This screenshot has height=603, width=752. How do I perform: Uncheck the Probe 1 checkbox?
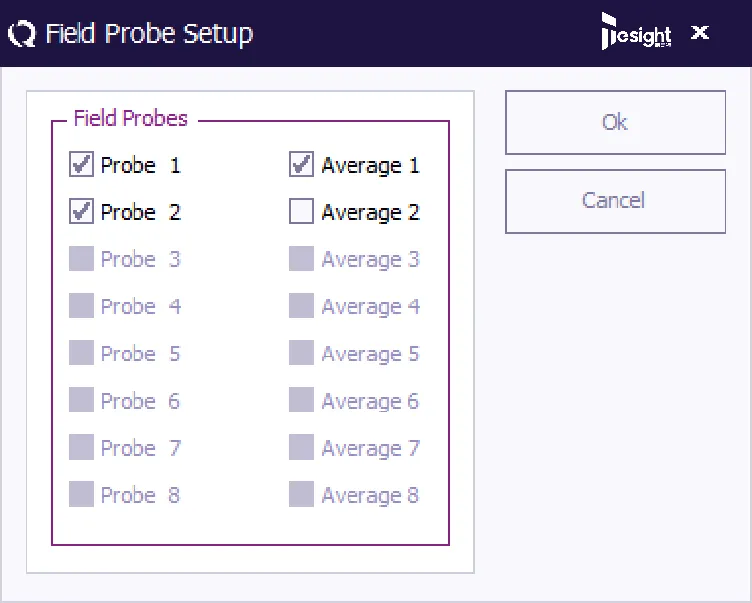tap(81, 165)
